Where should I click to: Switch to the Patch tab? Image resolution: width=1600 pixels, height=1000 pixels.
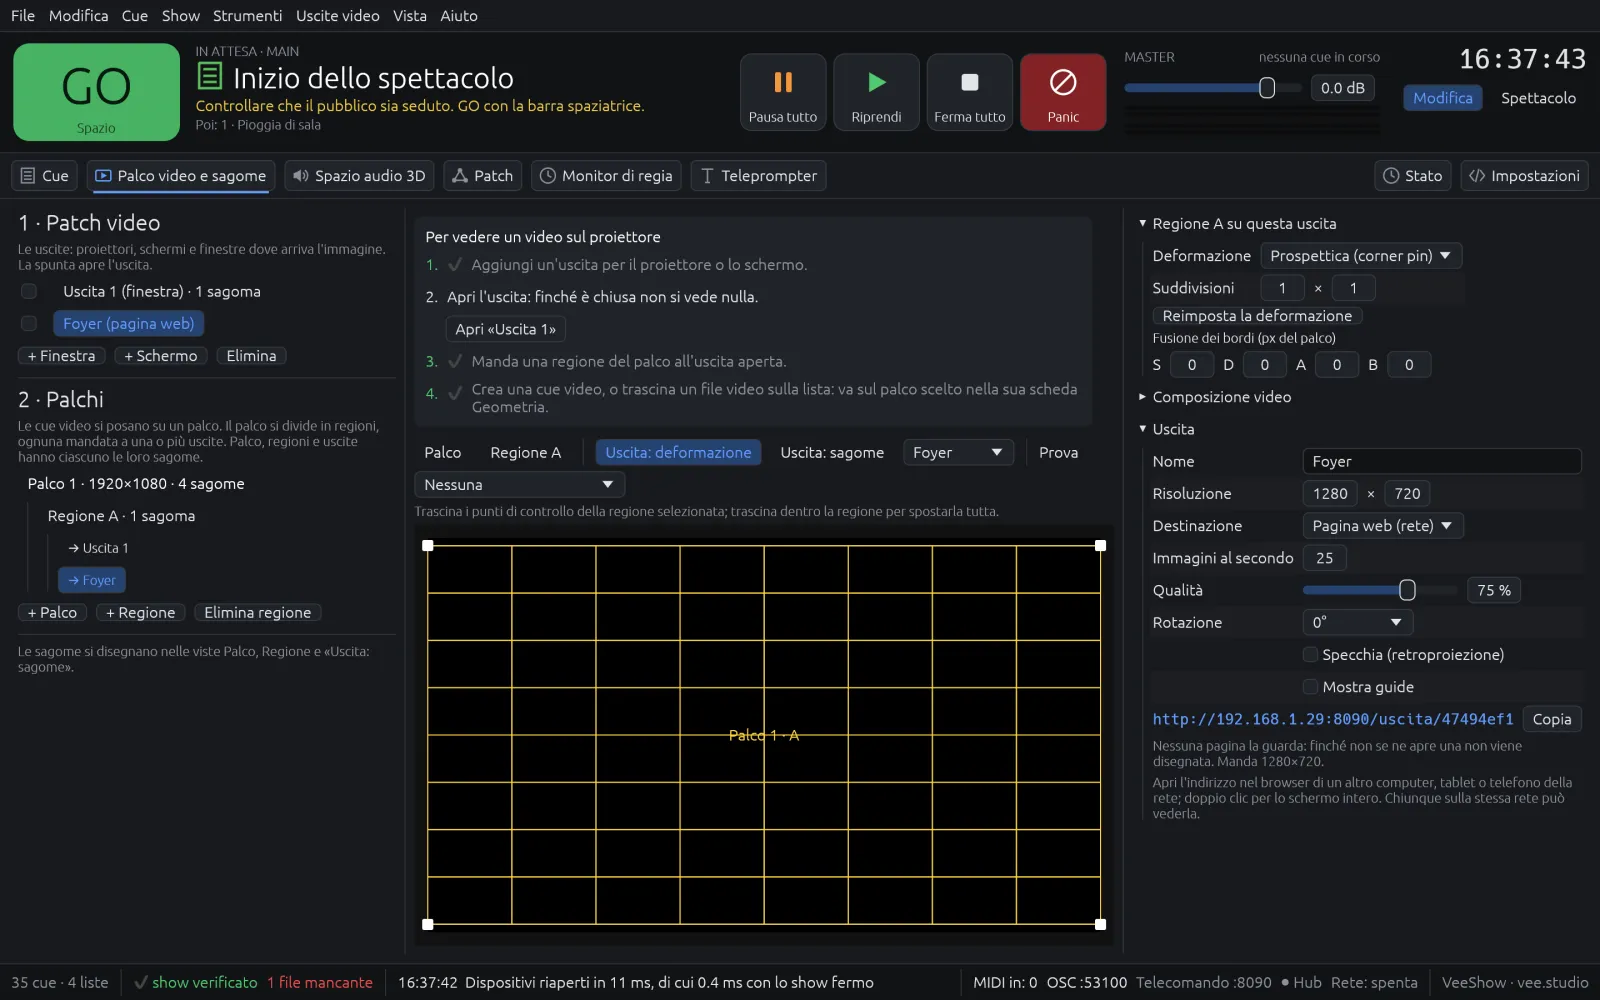point(483,176)
